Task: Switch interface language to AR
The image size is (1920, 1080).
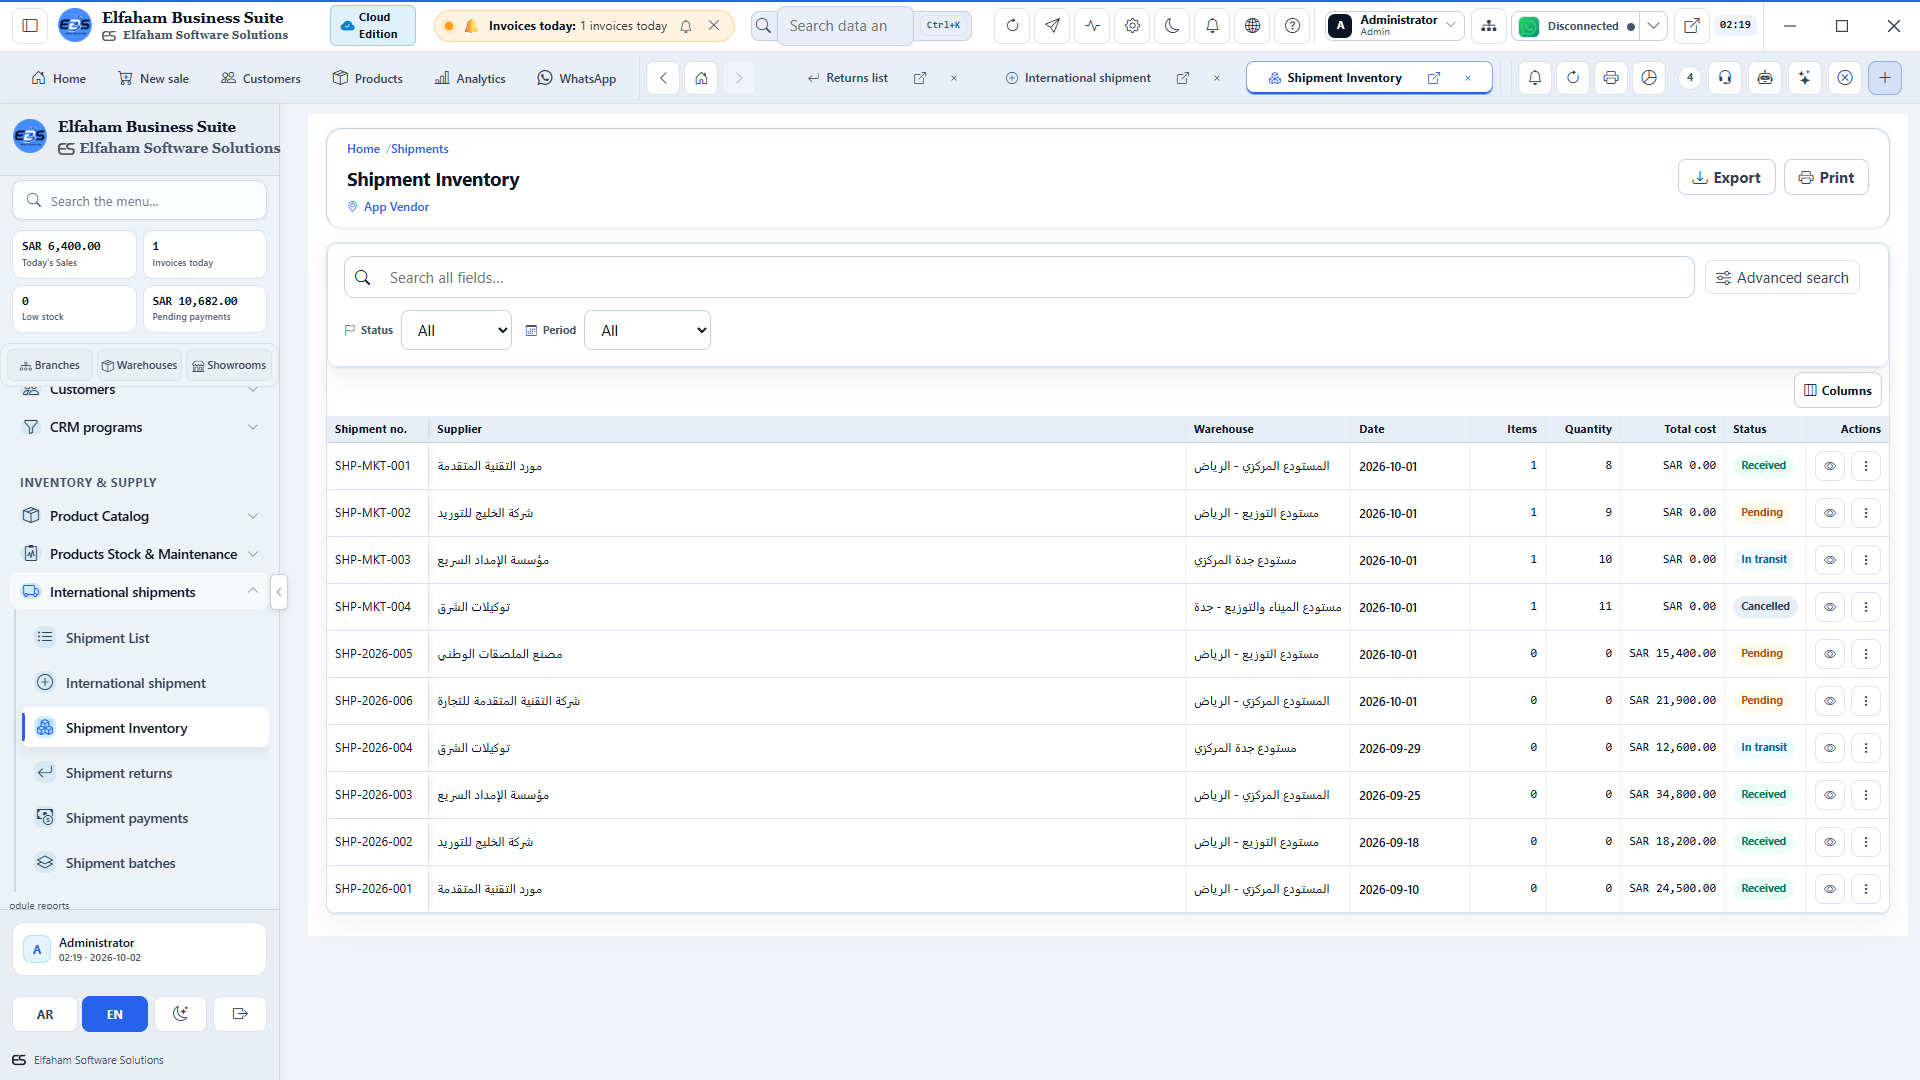Action: [x=45, y=1014]
